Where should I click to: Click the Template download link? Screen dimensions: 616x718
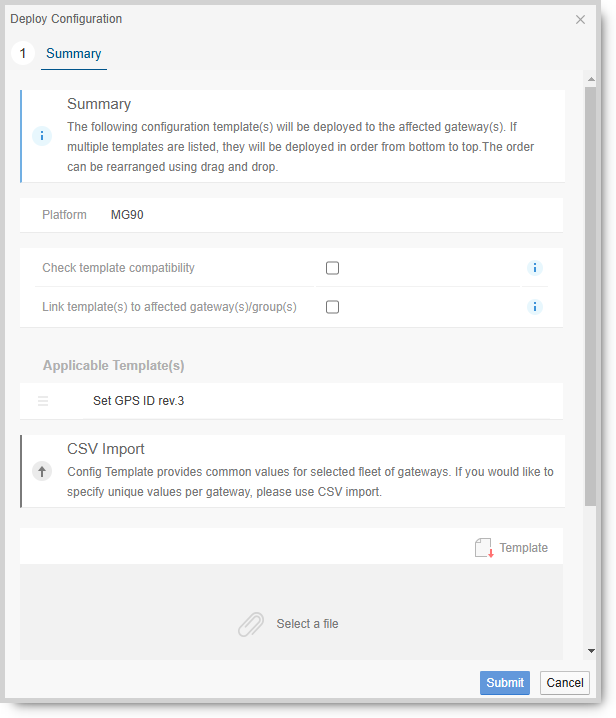coord(523,548)
